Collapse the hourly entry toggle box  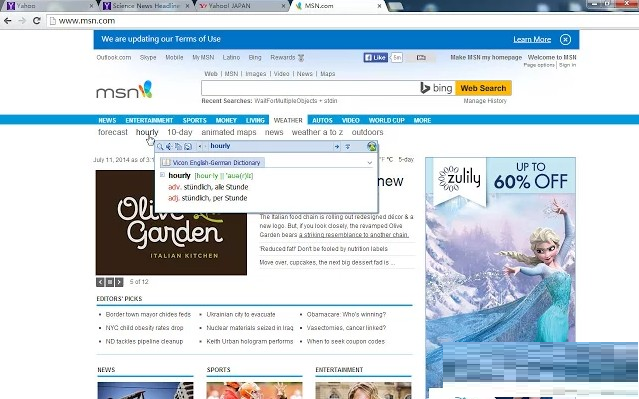pyautogui.click(x=162, y=175)
